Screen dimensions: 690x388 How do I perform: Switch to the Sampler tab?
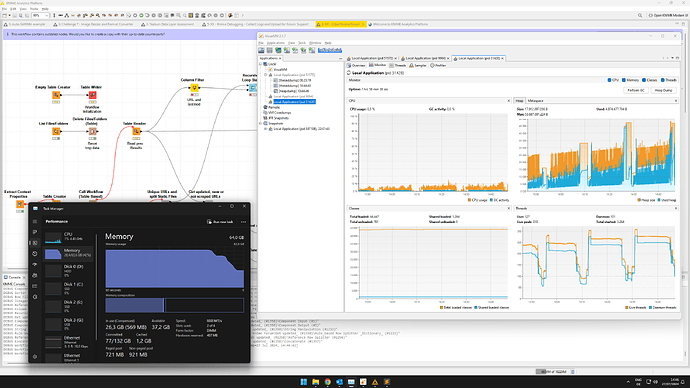[x=418, y=65]
